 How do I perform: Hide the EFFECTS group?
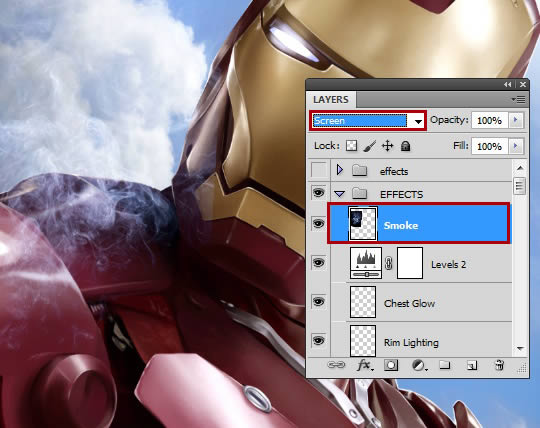click(x=318, y=193)
